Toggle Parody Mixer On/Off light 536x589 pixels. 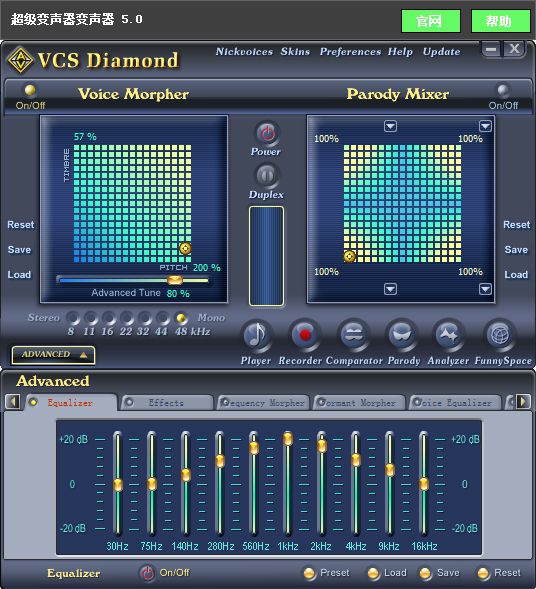pyautogui.click(x=503, y=90)
